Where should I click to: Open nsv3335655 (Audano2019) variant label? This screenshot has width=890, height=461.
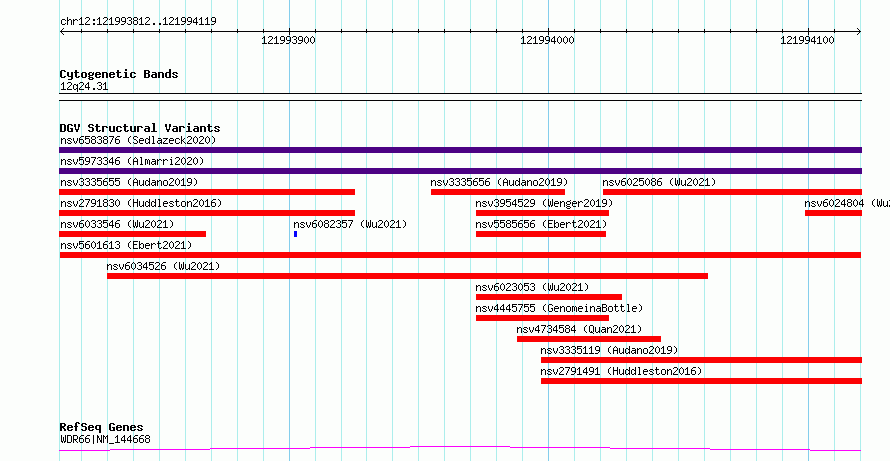click(x=129, y=182)
